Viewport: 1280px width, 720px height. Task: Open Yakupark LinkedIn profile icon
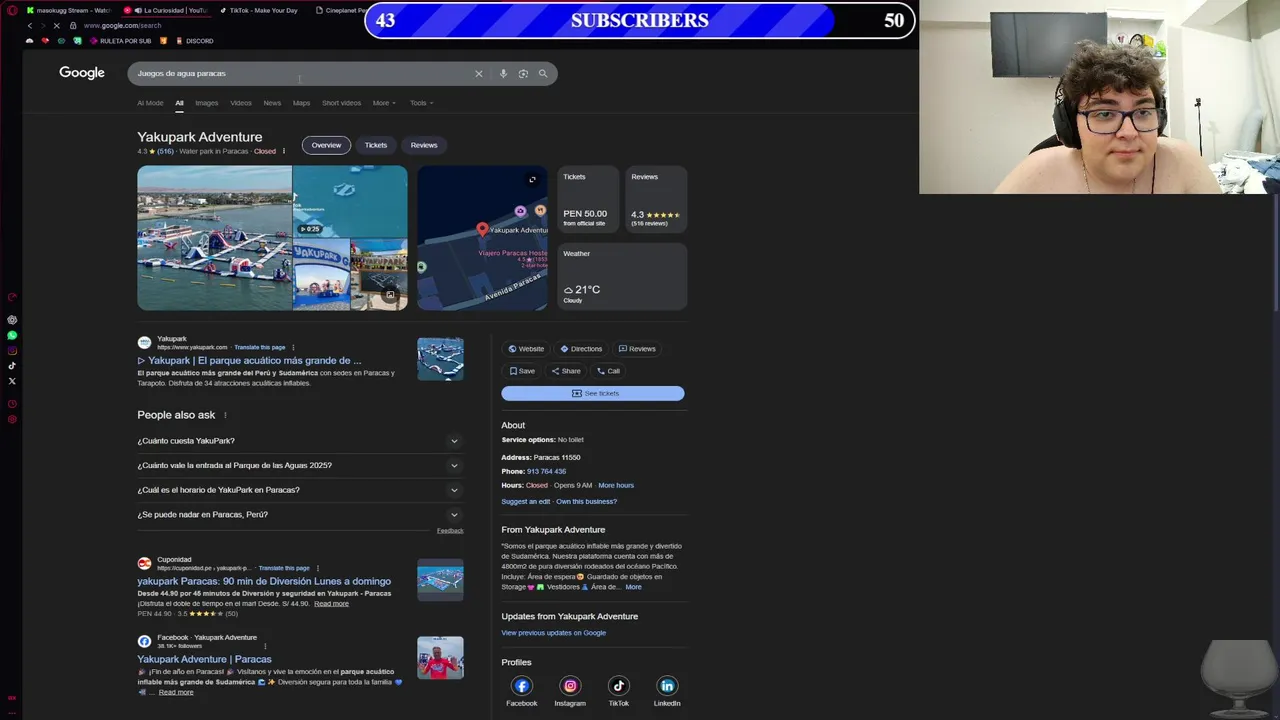coord(667,685)
